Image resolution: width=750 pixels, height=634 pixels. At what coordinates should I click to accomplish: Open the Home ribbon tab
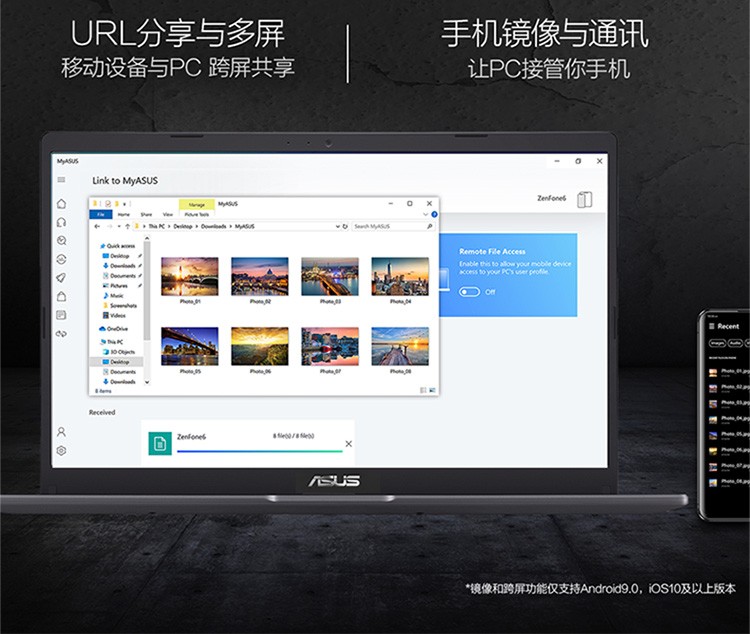coord(123,214)
